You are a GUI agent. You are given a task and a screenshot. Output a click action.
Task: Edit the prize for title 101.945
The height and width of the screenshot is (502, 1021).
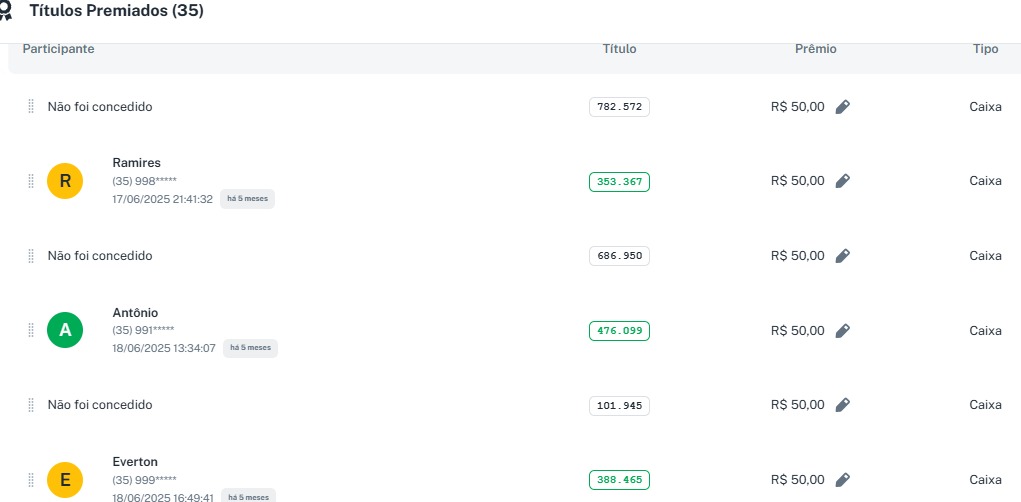tap(842, 405)
